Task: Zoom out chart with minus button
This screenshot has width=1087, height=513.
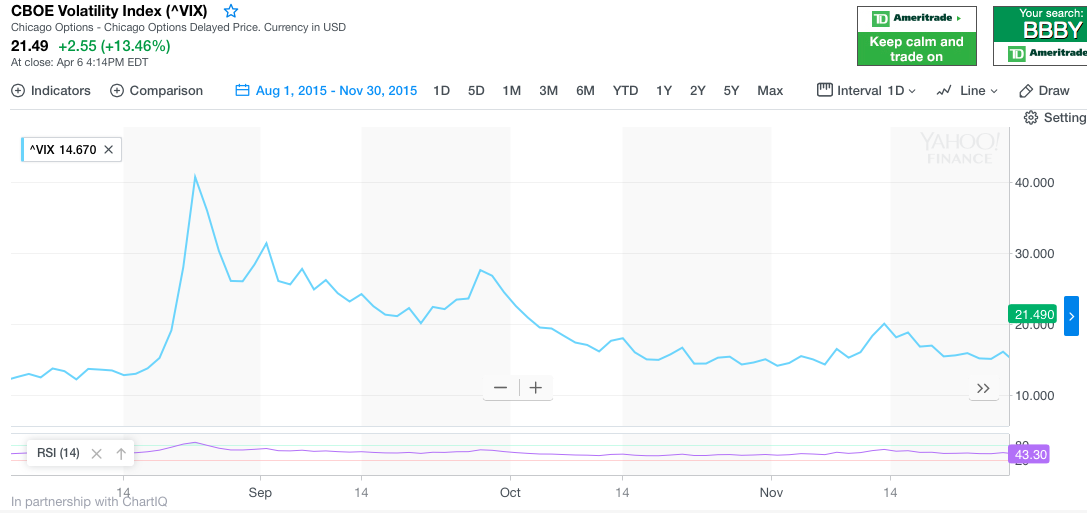Action: [500, 388]
